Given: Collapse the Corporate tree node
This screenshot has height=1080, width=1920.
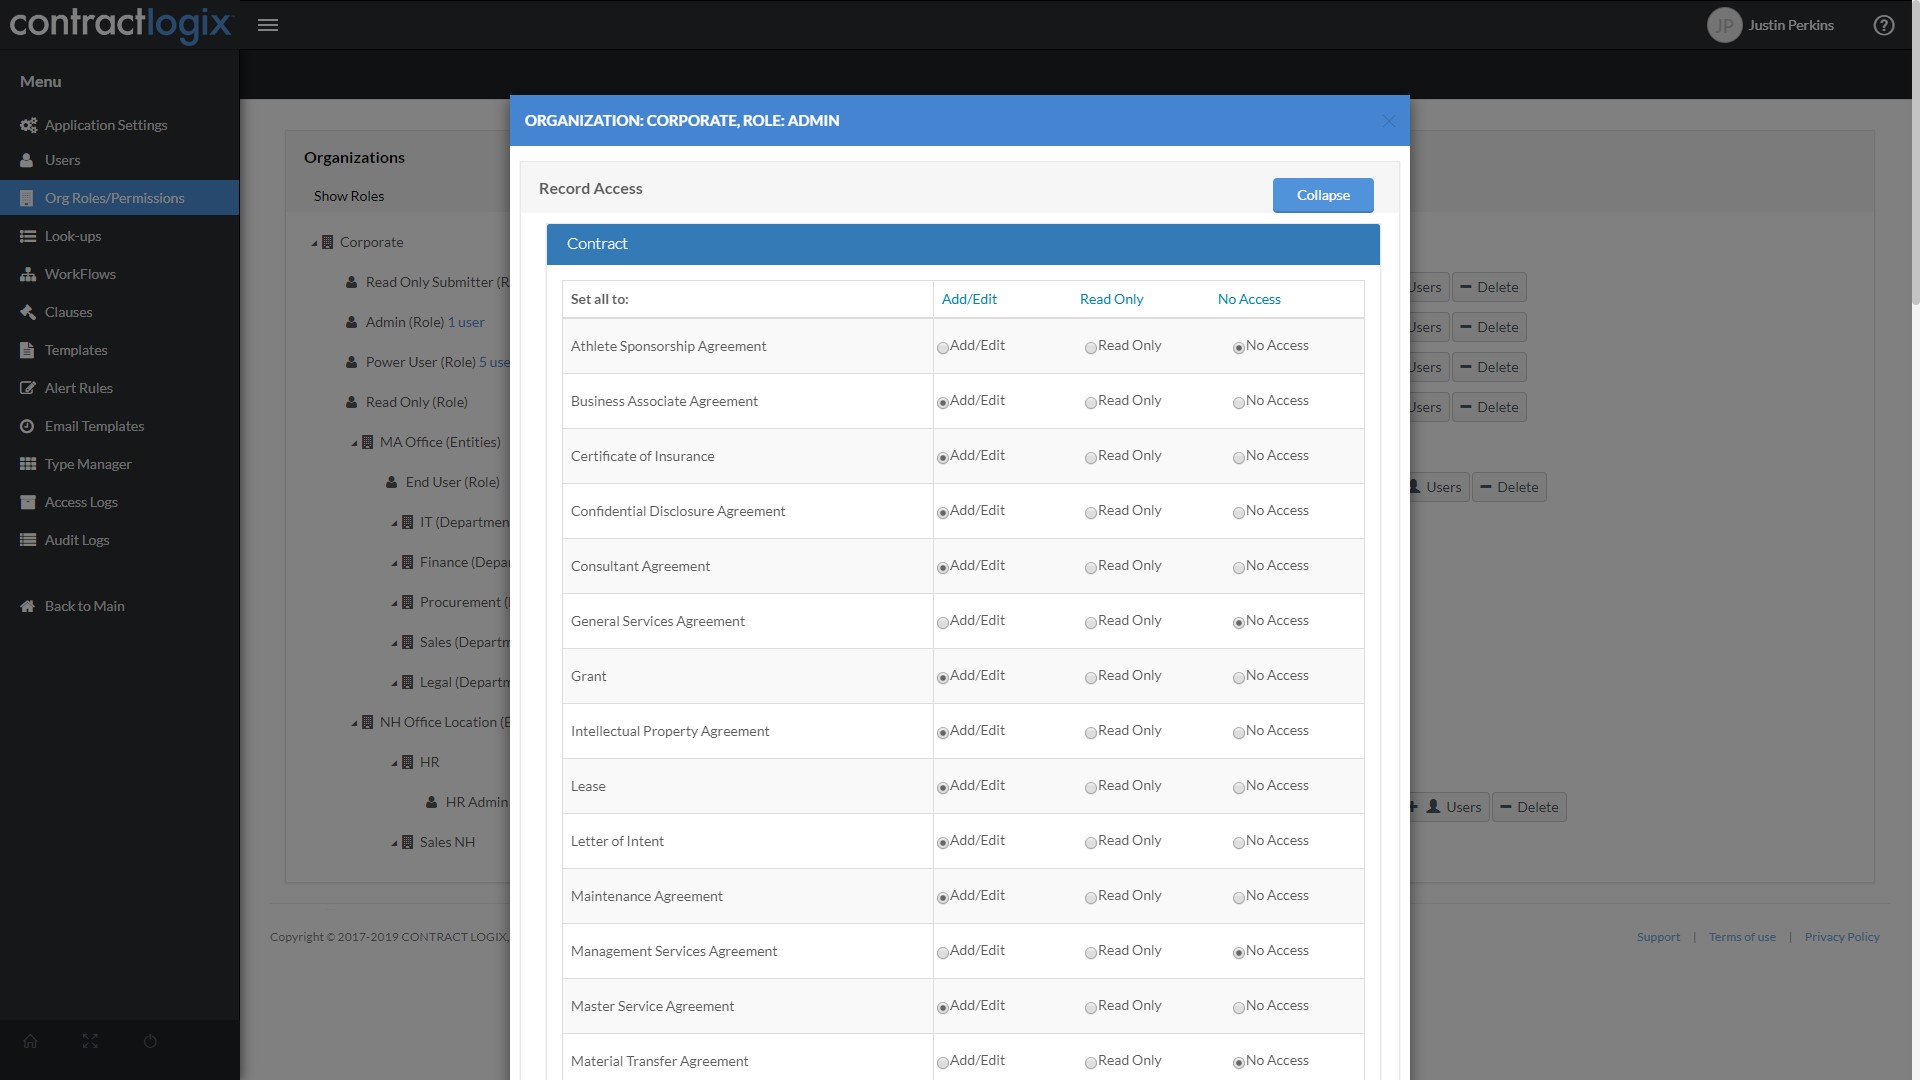Looking at the screenshot, I should point(313,242).
